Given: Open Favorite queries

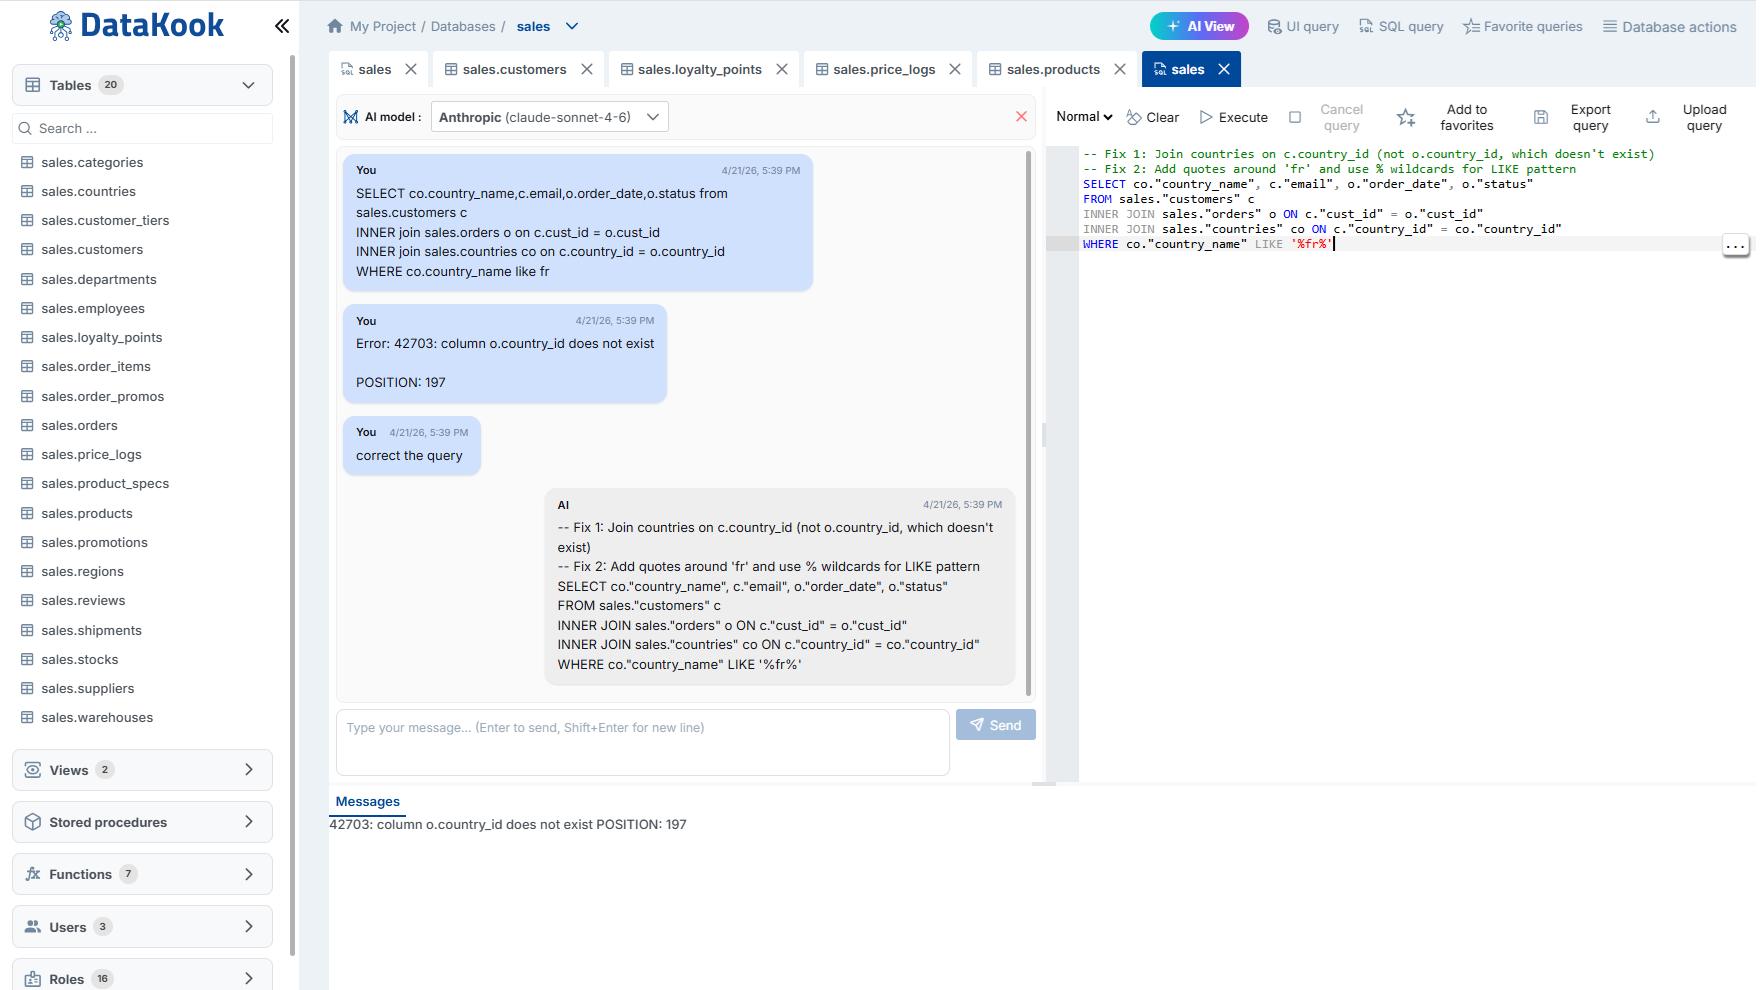Looking at the screenshot, I should [x=1523, y=27].
